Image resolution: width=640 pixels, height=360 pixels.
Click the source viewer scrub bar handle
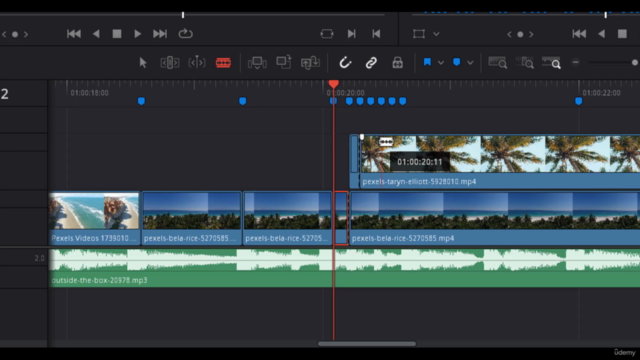pos(183,15)
